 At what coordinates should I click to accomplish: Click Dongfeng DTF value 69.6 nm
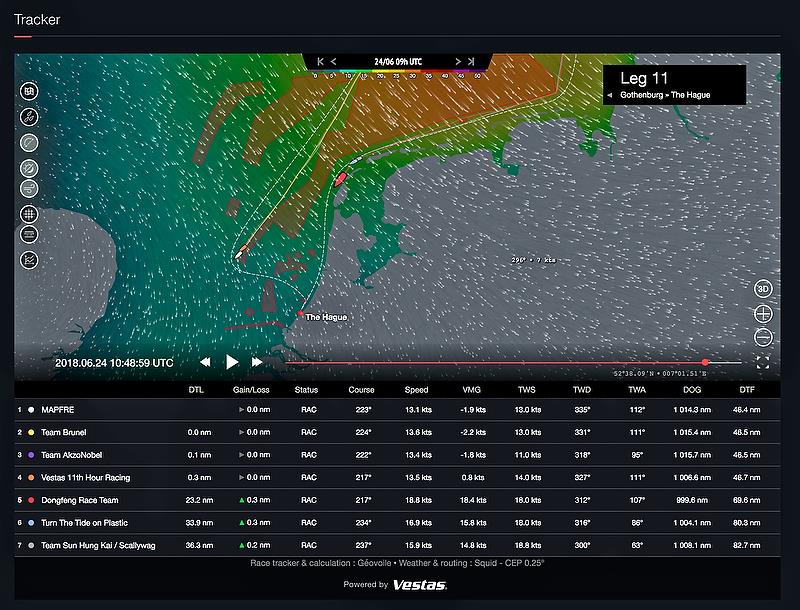(747, 500)
